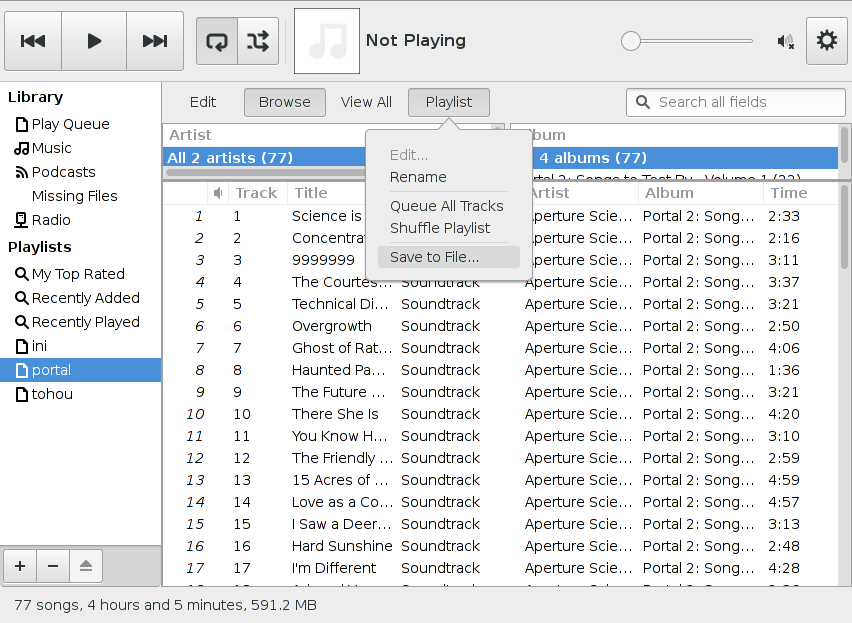Click the time value "2:16"
This screenshot has width=852, height=623.
(784, 238)
